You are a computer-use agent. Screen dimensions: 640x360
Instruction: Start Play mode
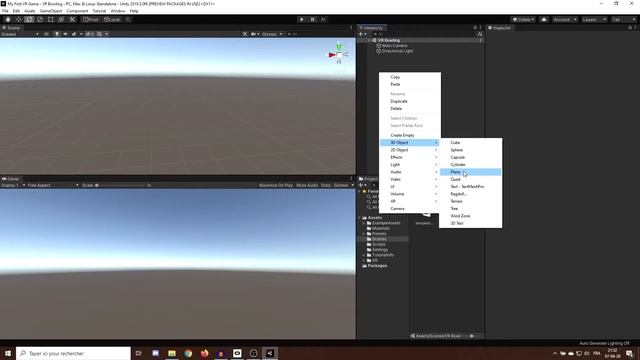(302, 20)
